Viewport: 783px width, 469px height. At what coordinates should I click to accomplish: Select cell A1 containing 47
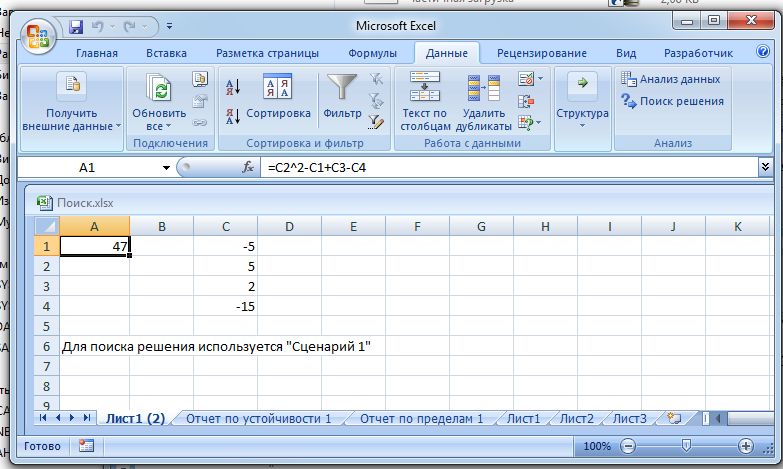(94, 246)
